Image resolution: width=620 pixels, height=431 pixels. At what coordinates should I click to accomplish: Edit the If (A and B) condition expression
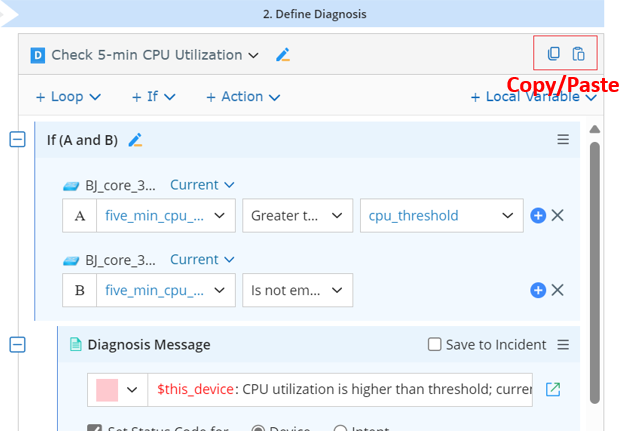[x=136, y=141]
